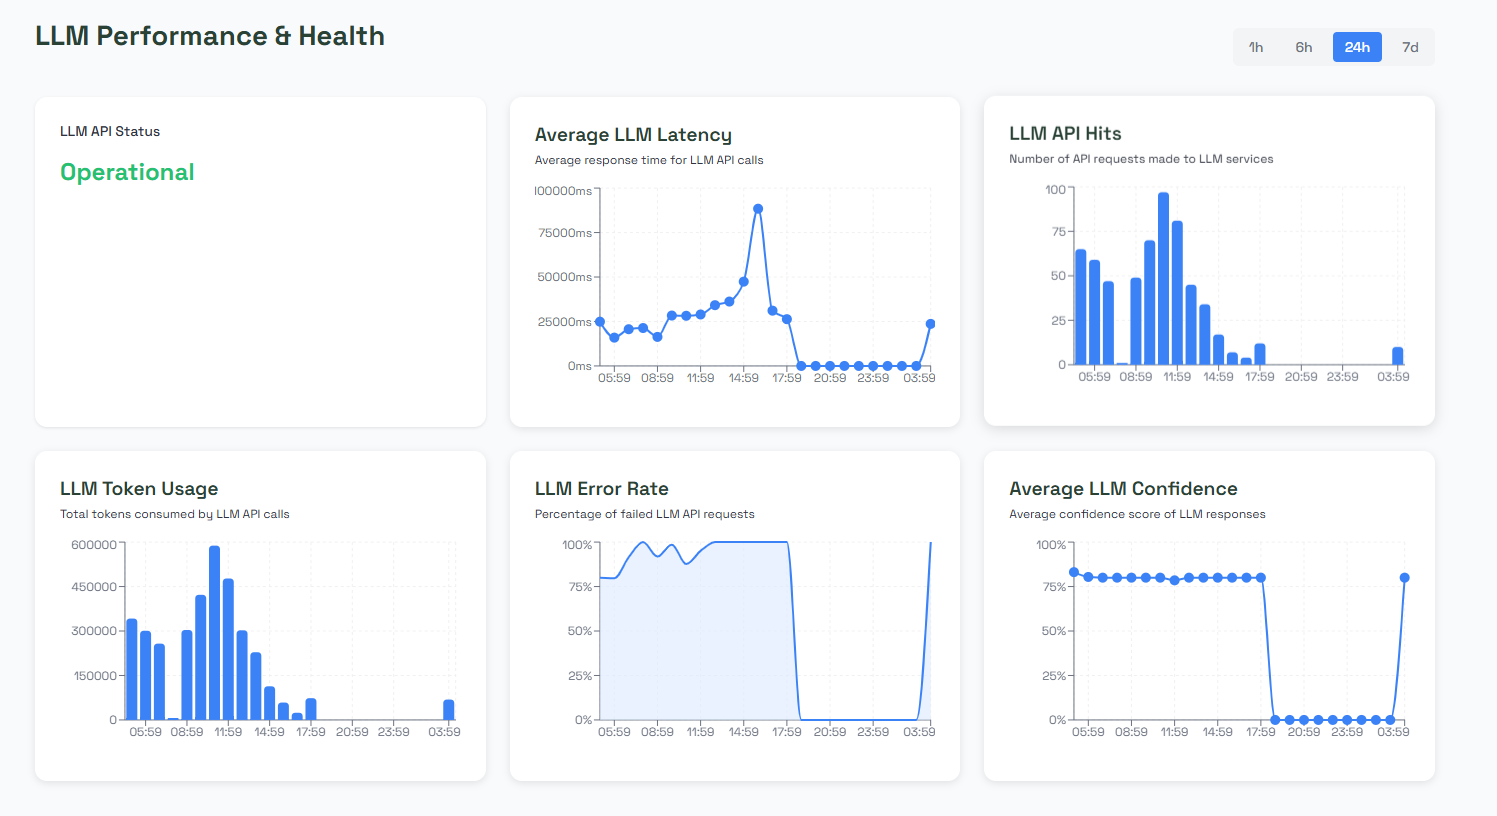
Task: Click the LLM Token Usage card title
Action: tap(139, 489)
